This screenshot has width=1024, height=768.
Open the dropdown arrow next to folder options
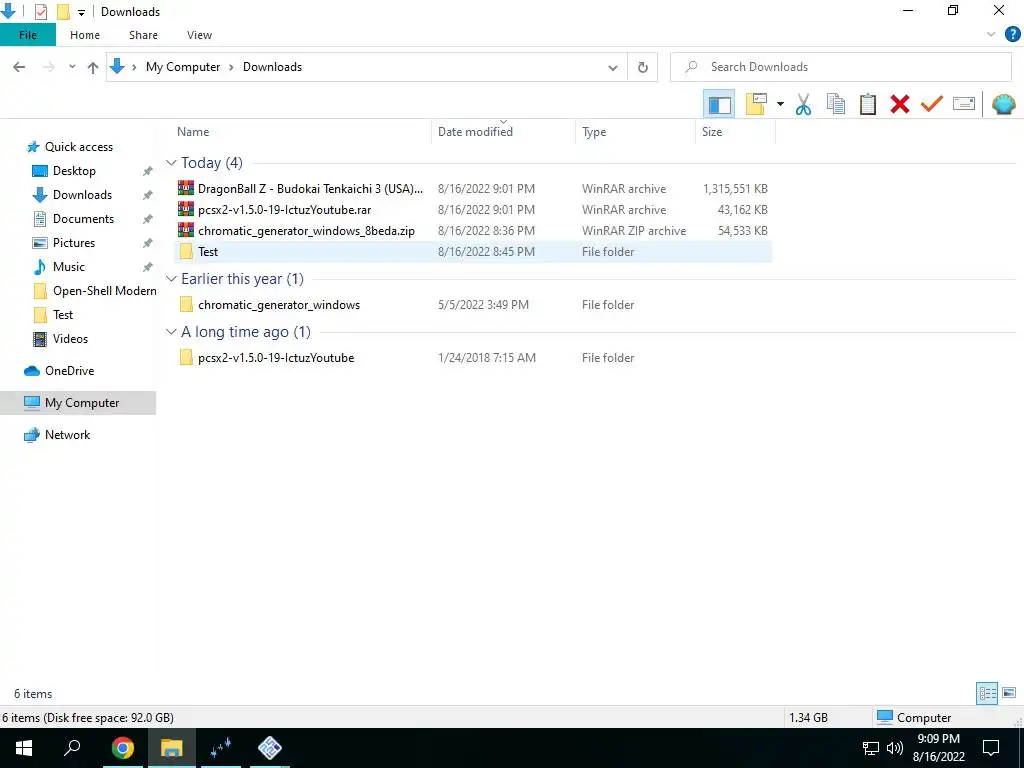(x=780, y=104)
